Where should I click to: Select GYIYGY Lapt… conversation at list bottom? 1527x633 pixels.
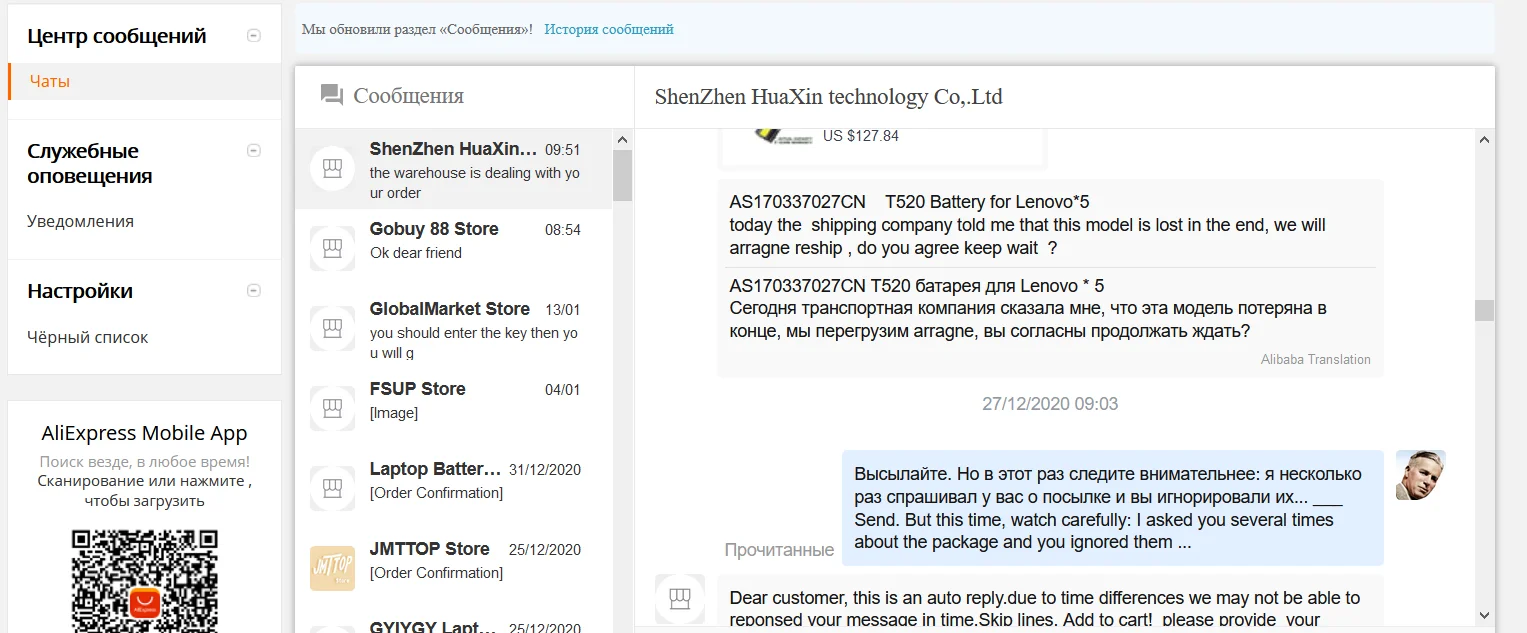tap(454, 621)
